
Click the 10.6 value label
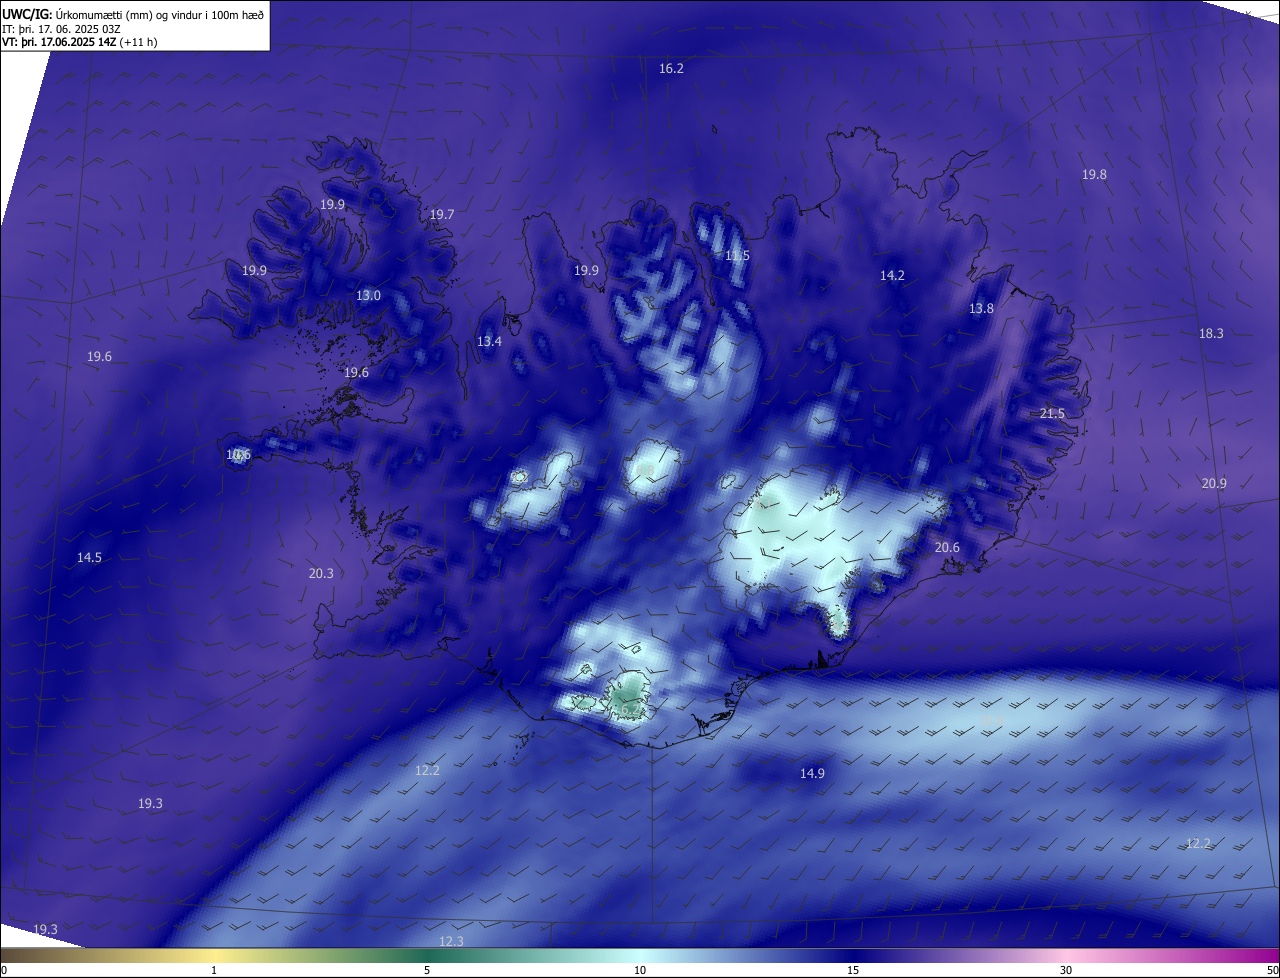click(x=238, y=455)
